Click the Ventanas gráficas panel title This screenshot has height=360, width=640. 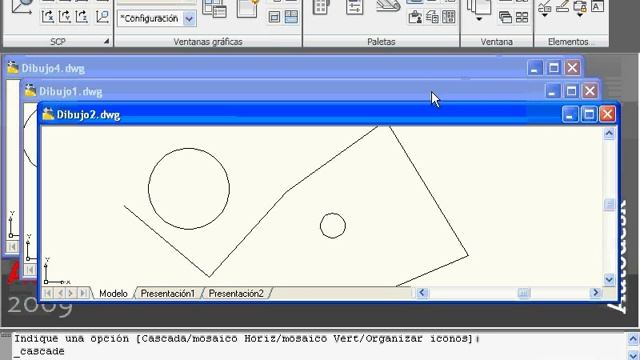click(208, 42)
